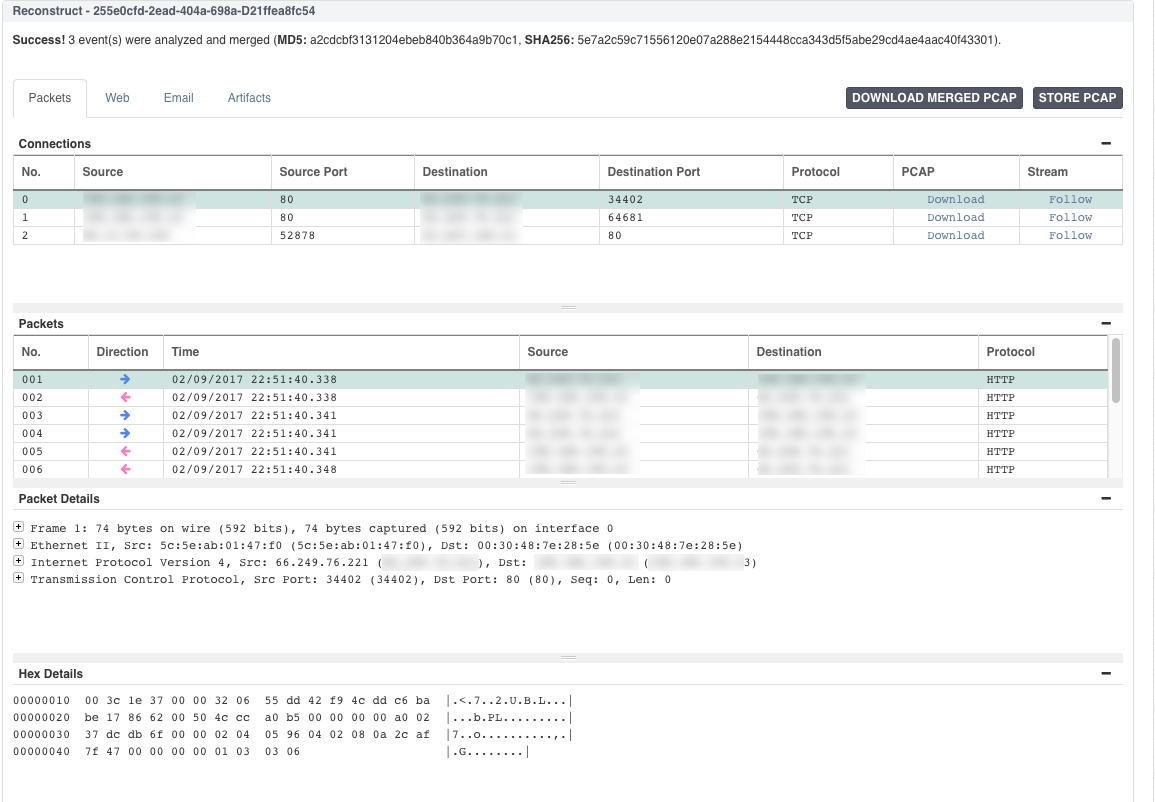Download PCAP for connection 1
1155x802 pixels.
coord(955,217)
